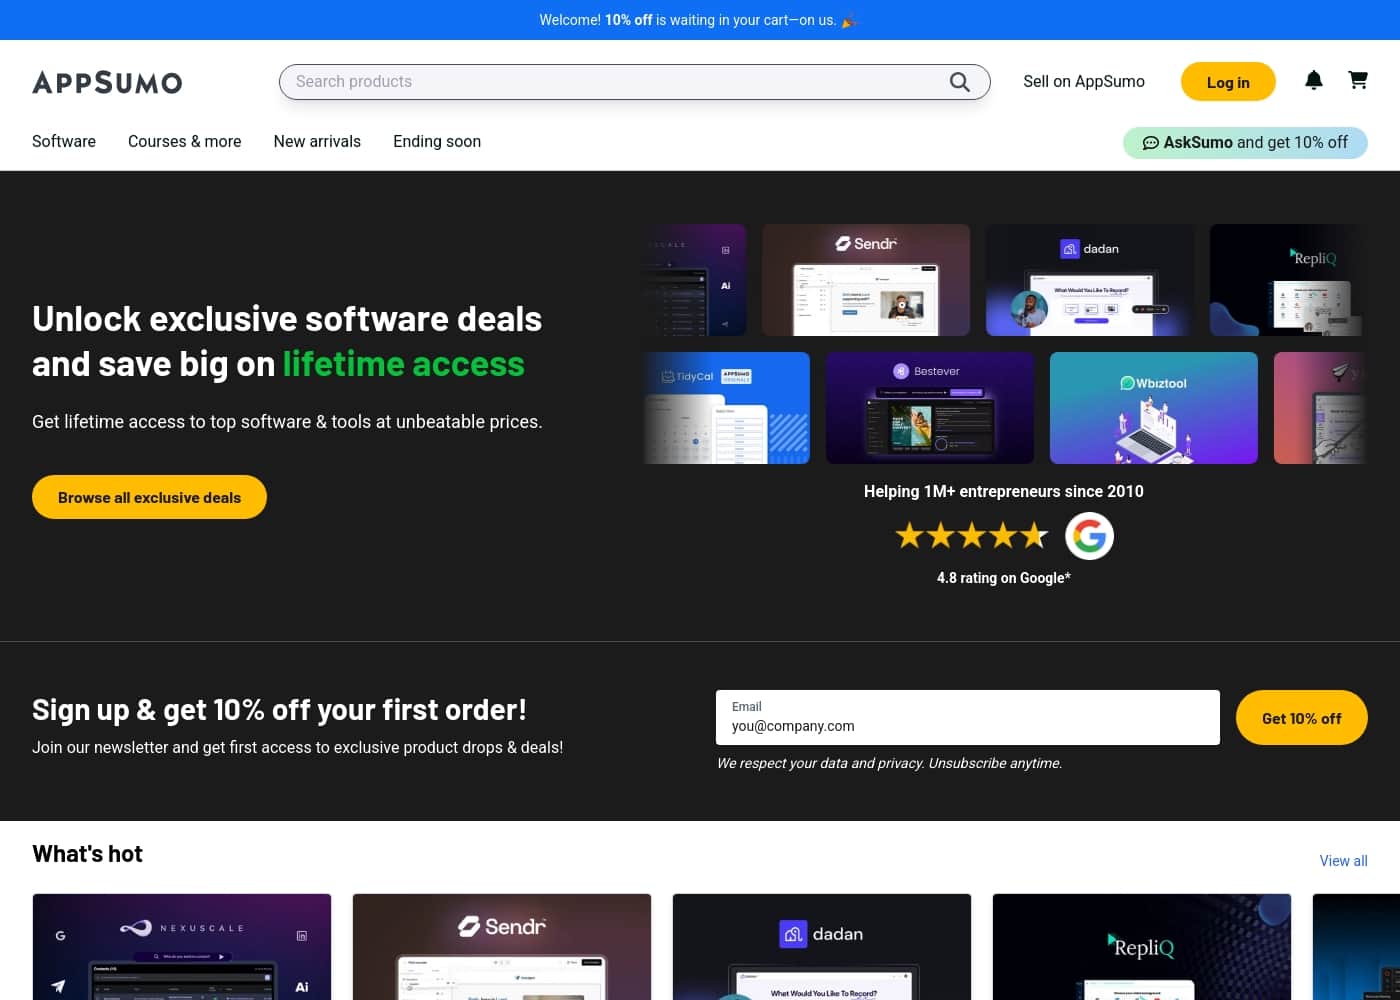This screenshot has width=1400, height=1000.
Task: Click the Get 10% off button
Action: coord(1301,718)
